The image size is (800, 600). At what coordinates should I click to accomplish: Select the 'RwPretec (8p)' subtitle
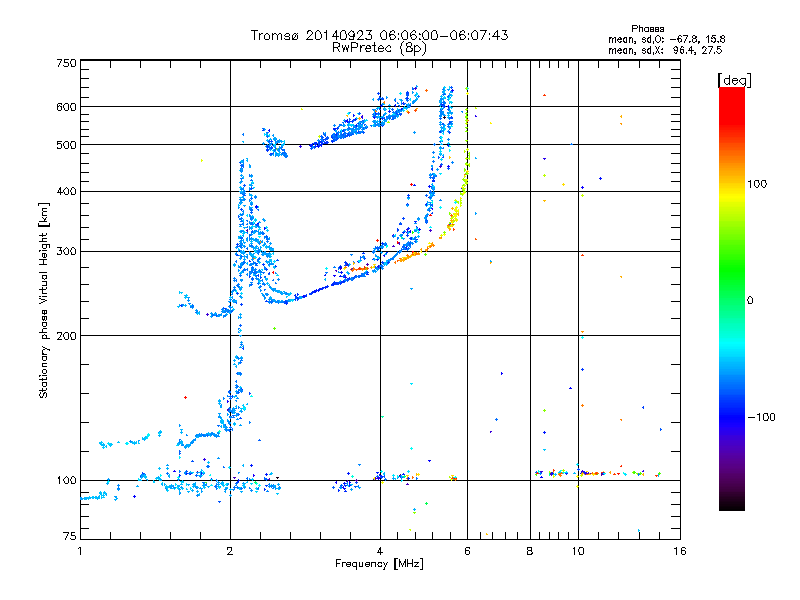coord(379,48)
